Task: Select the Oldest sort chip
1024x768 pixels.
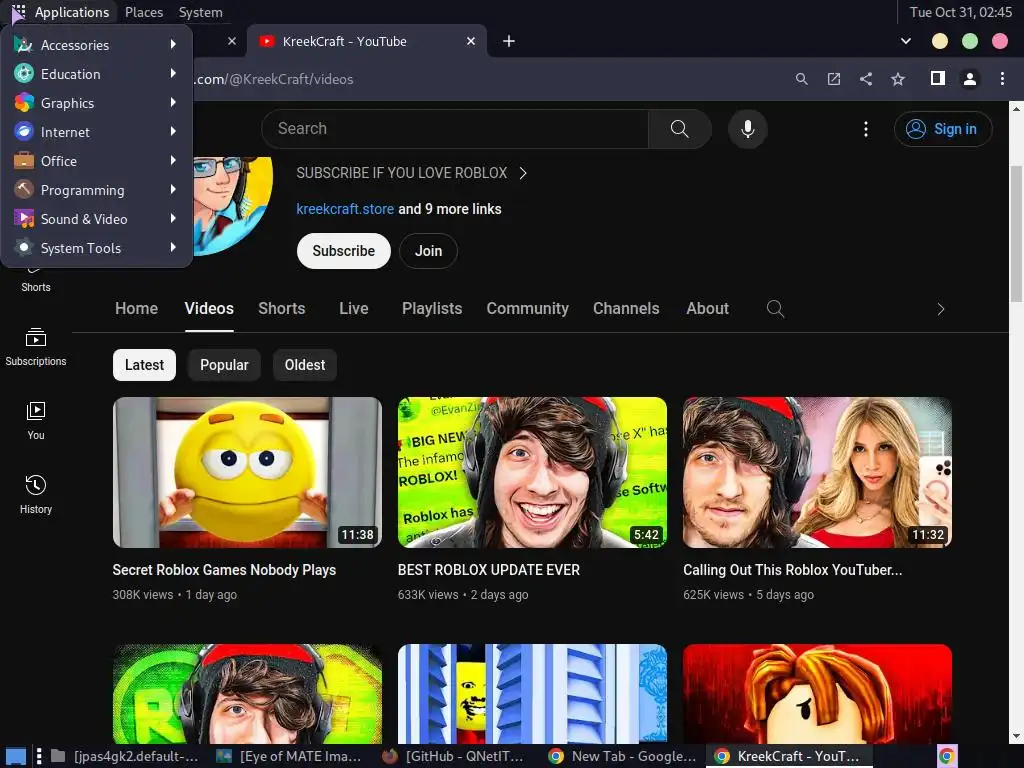Action: click(305, 364)
